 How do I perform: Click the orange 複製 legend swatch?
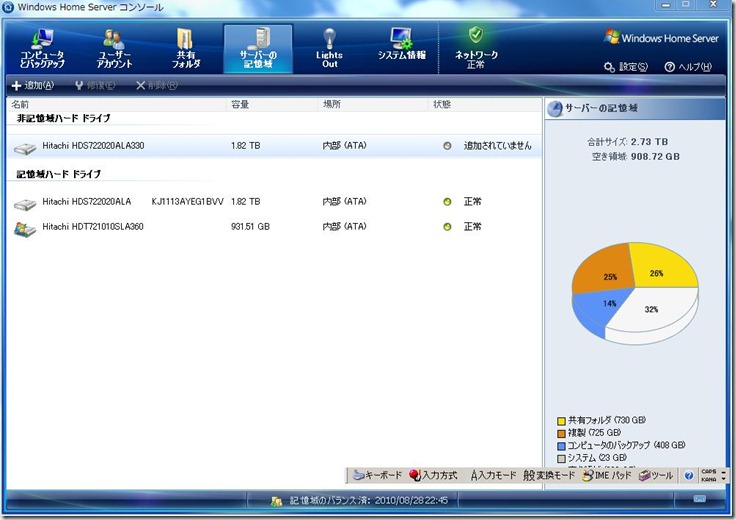(561, 434)
